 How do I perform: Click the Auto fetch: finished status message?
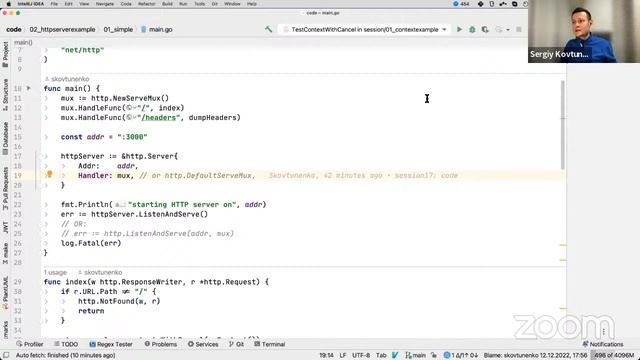pyautogui.click(x=65, y=355)
